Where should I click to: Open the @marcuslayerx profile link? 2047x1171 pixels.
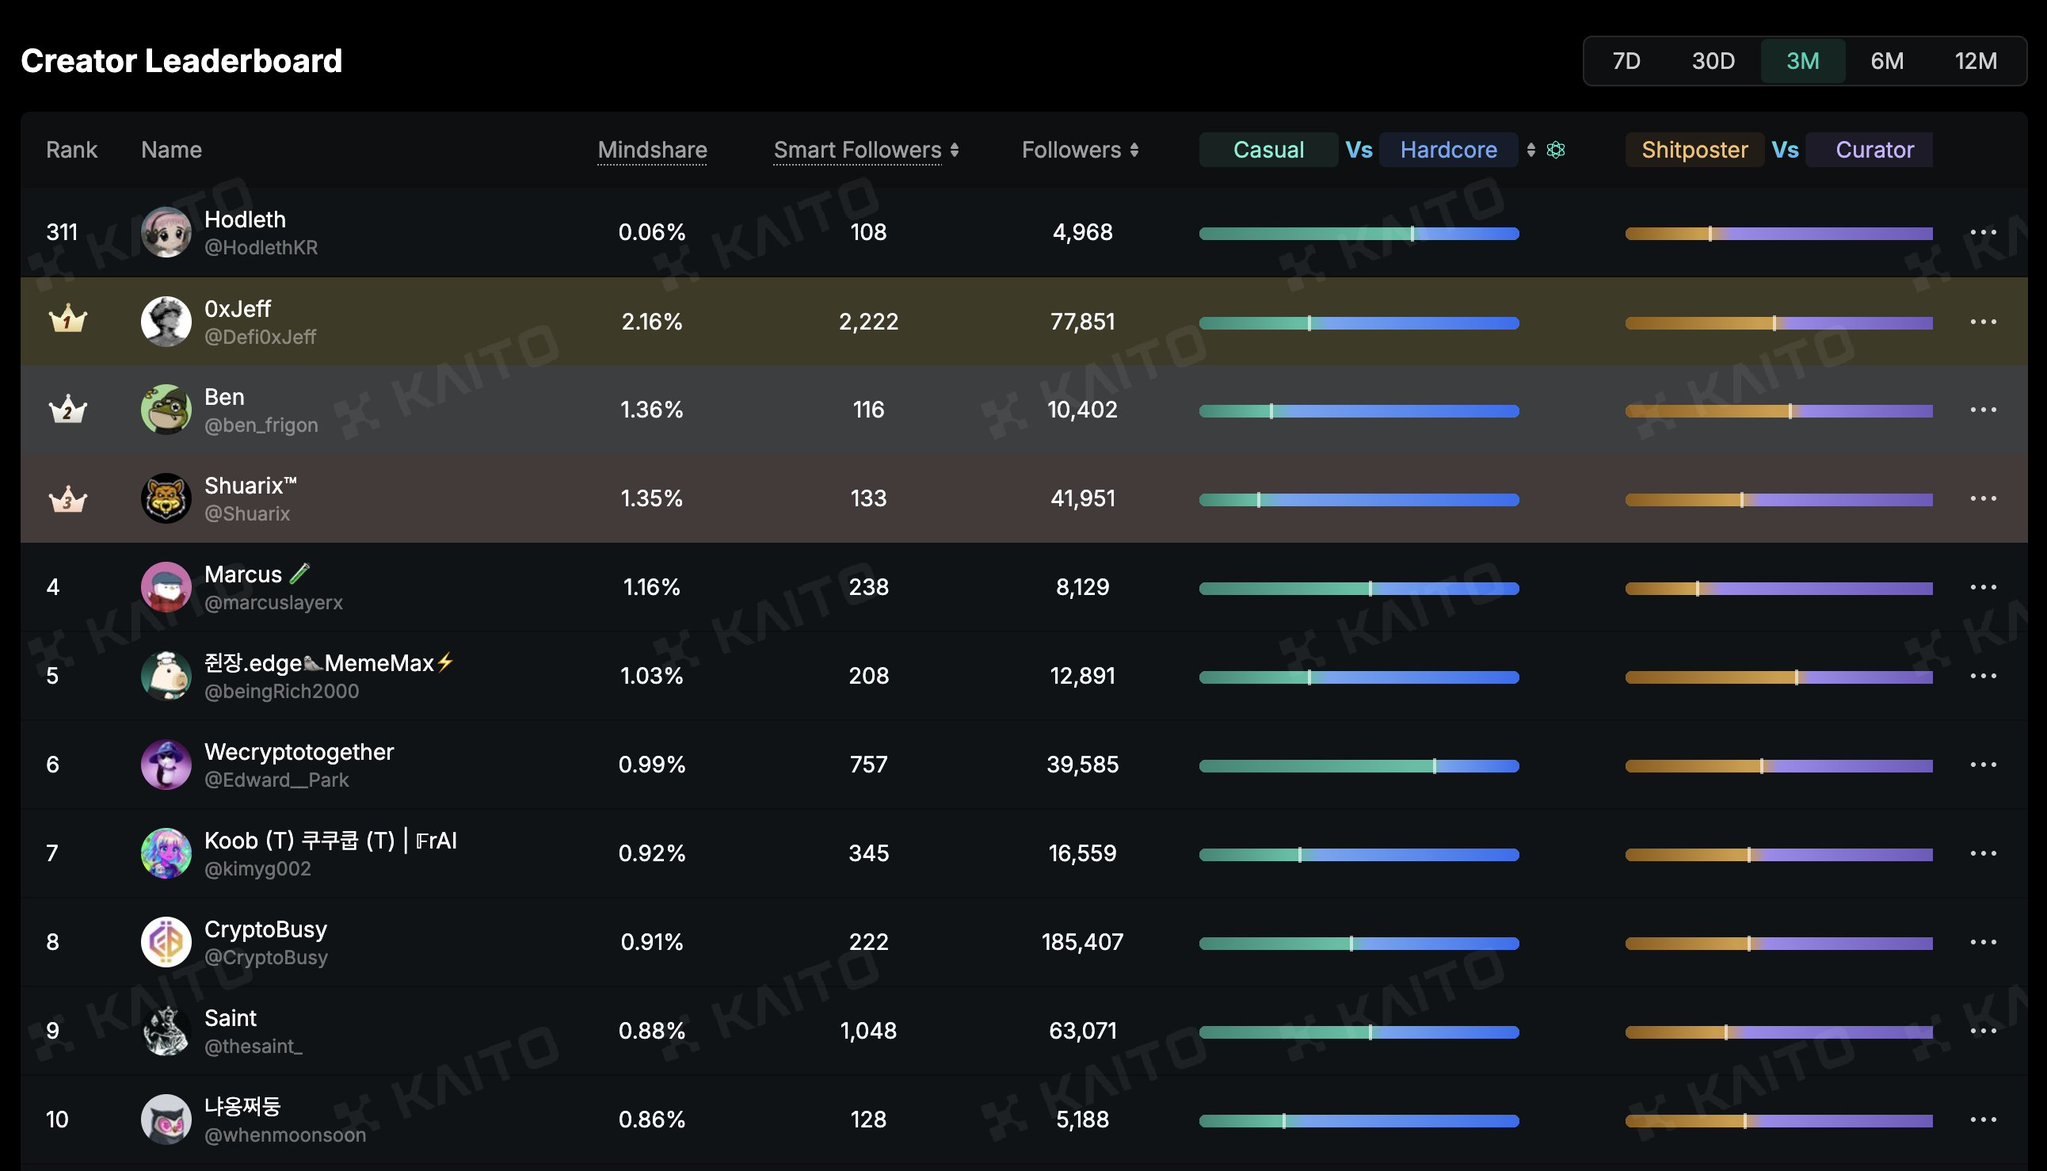coord(273,603)
